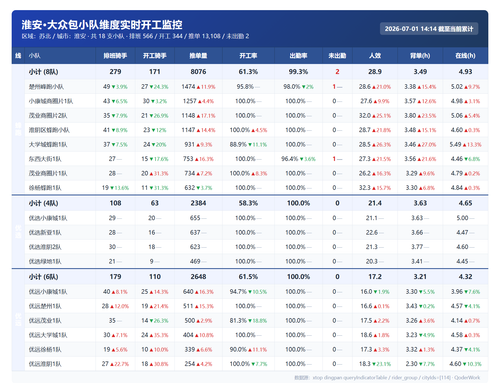The image size is (500, 383).
Task: Click the 81.3% 开工率 cell
Action: coord(248,321)
